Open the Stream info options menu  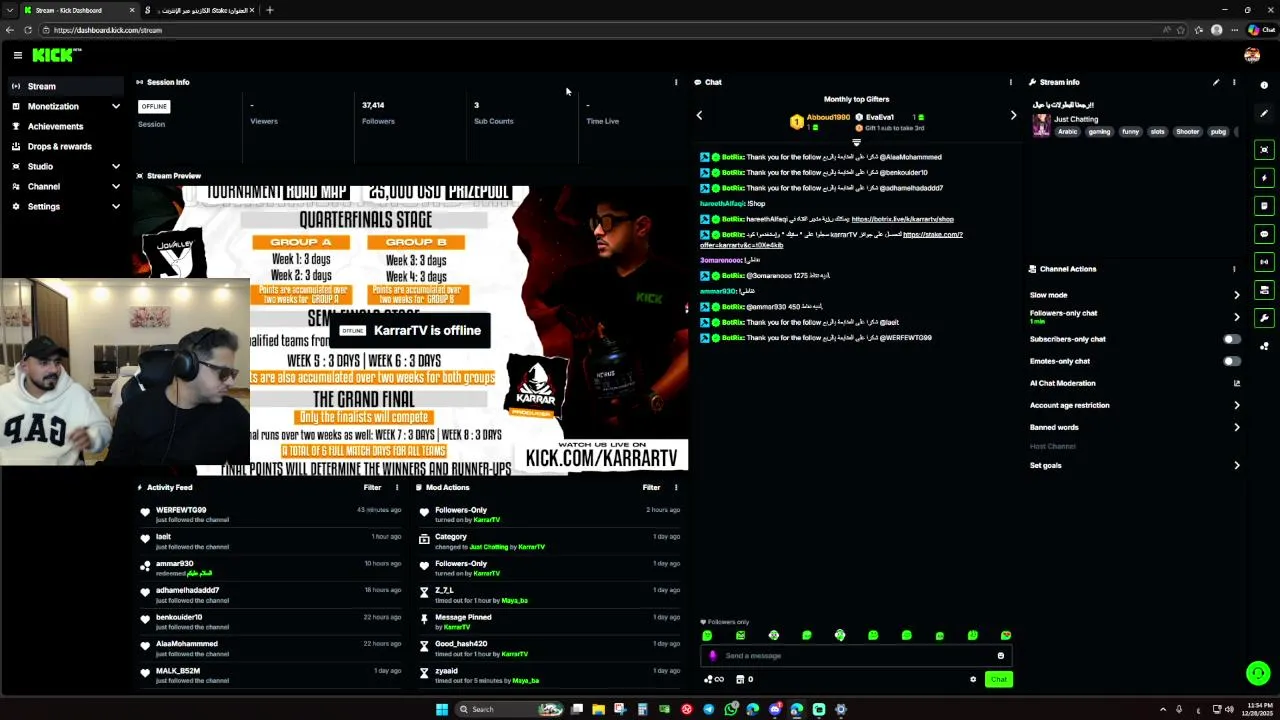pos(1234,82)
